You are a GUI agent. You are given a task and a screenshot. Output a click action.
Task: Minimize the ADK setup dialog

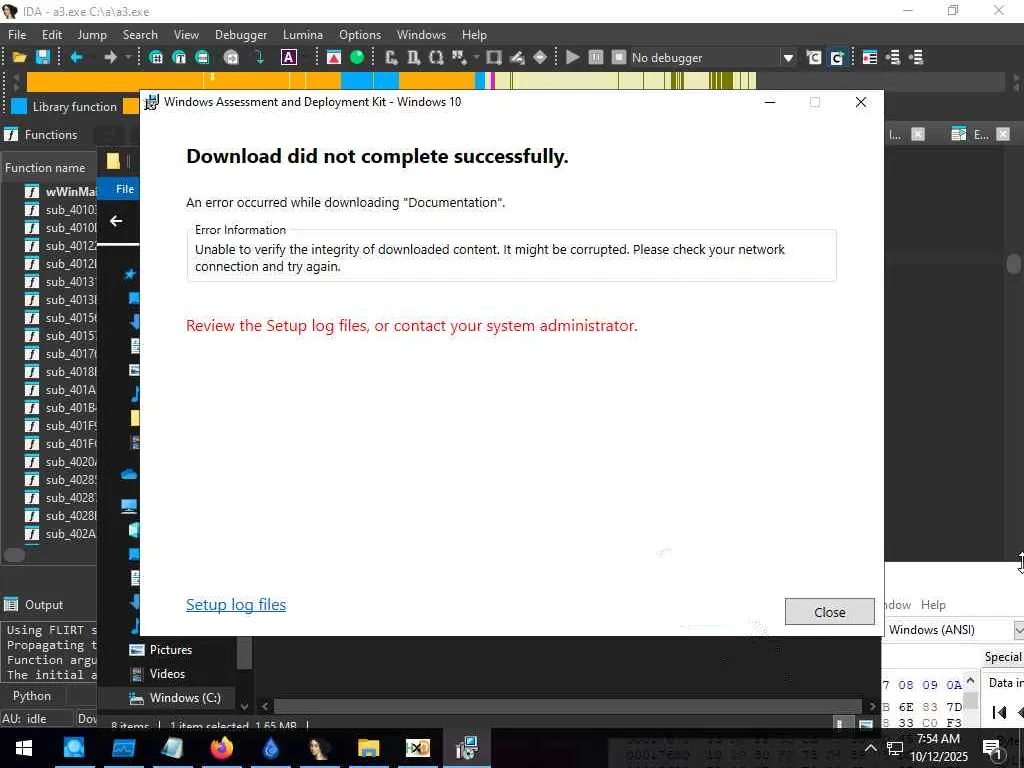(770, 102)
